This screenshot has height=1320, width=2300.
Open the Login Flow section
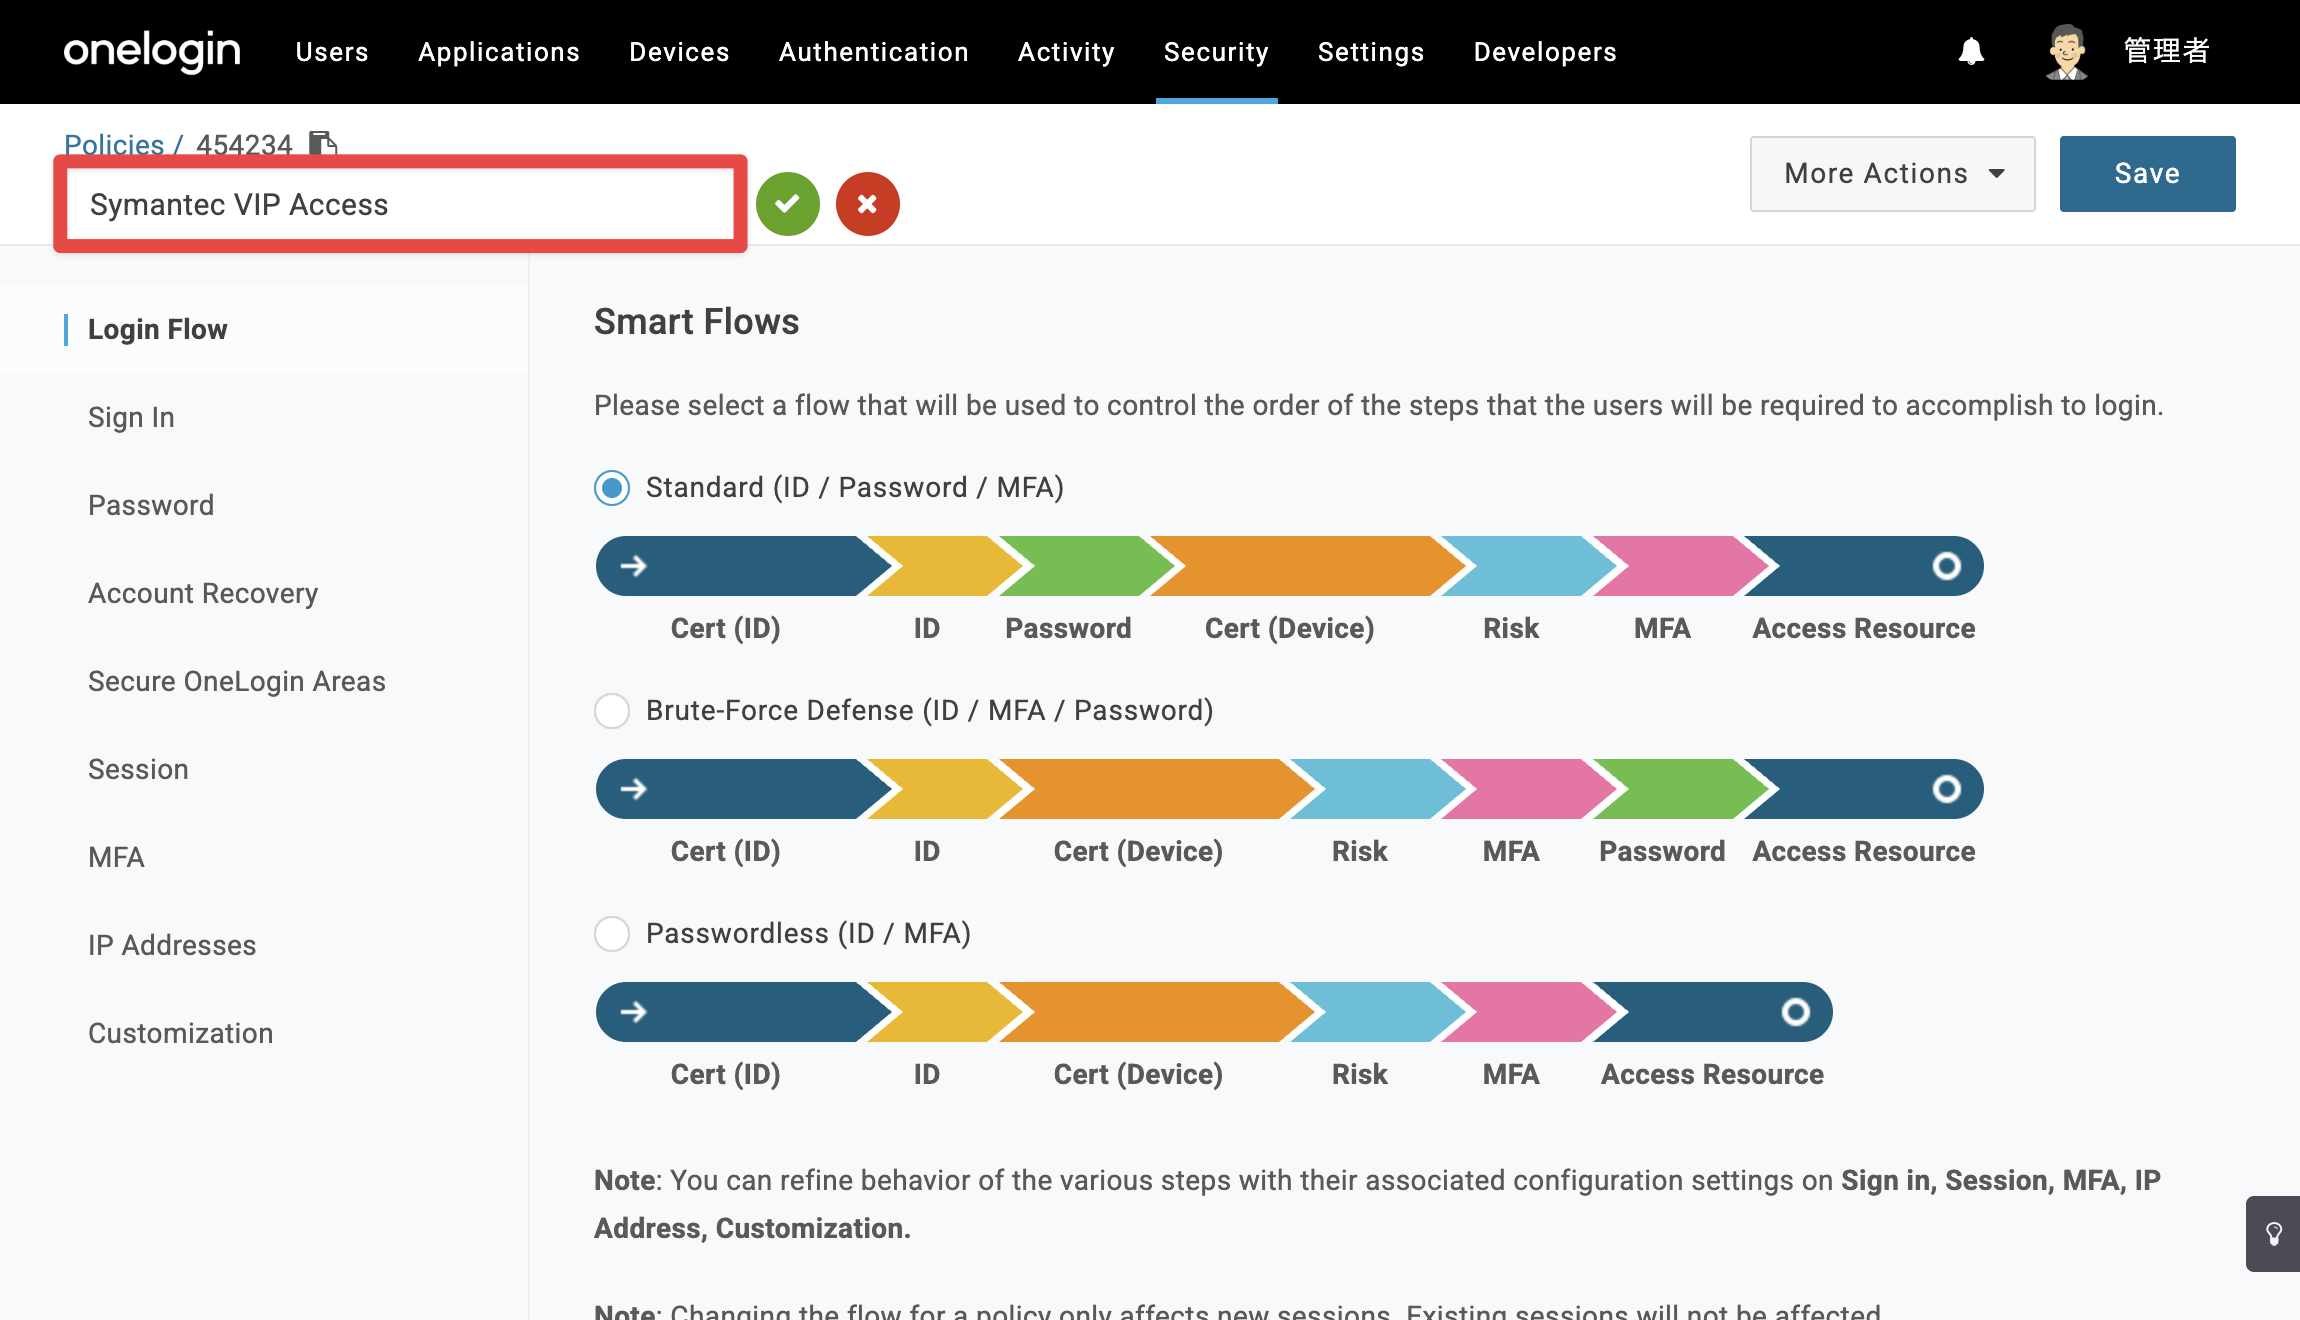(158, 330)
